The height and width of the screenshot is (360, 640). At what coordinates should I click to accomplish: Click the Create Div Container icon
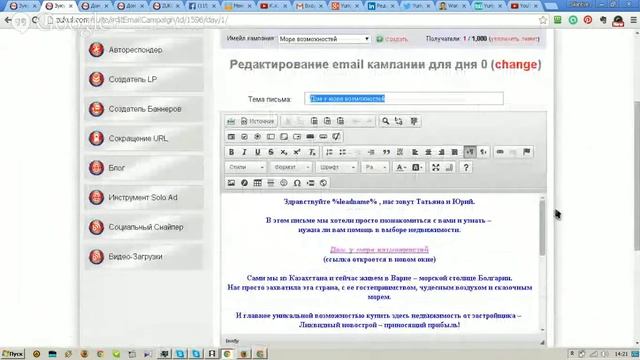click(x=400, y=152)
